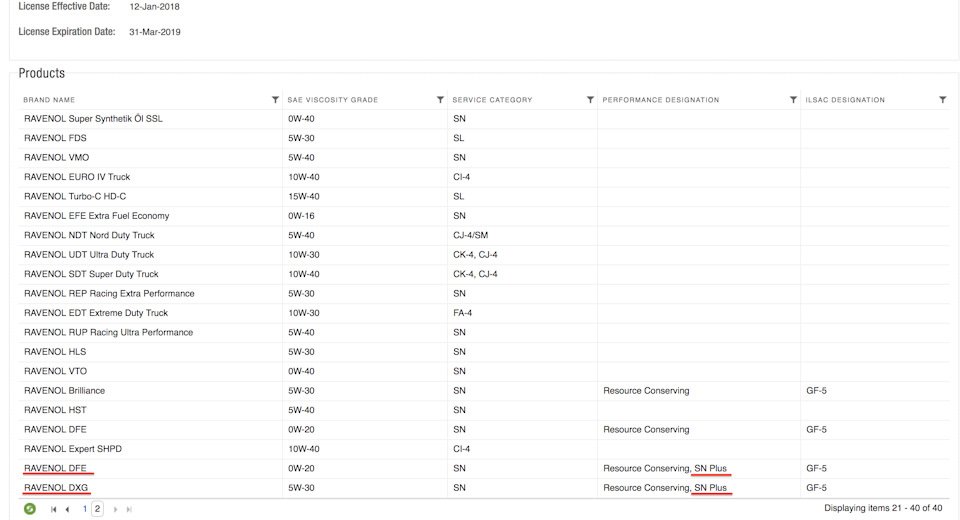Open the Performance Designation filter icon
Screen dimensions: 960x520
(793, 100)
